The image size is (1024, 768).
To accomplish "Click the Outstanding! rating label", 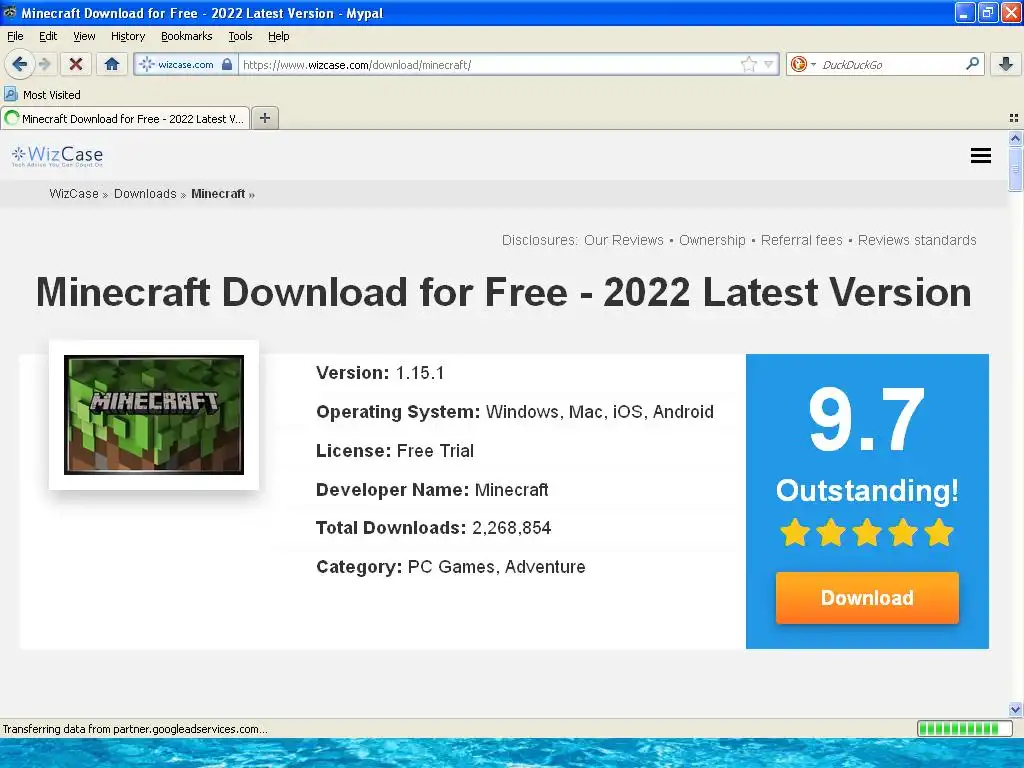I will pyautogui.click(x=867, y=490).
